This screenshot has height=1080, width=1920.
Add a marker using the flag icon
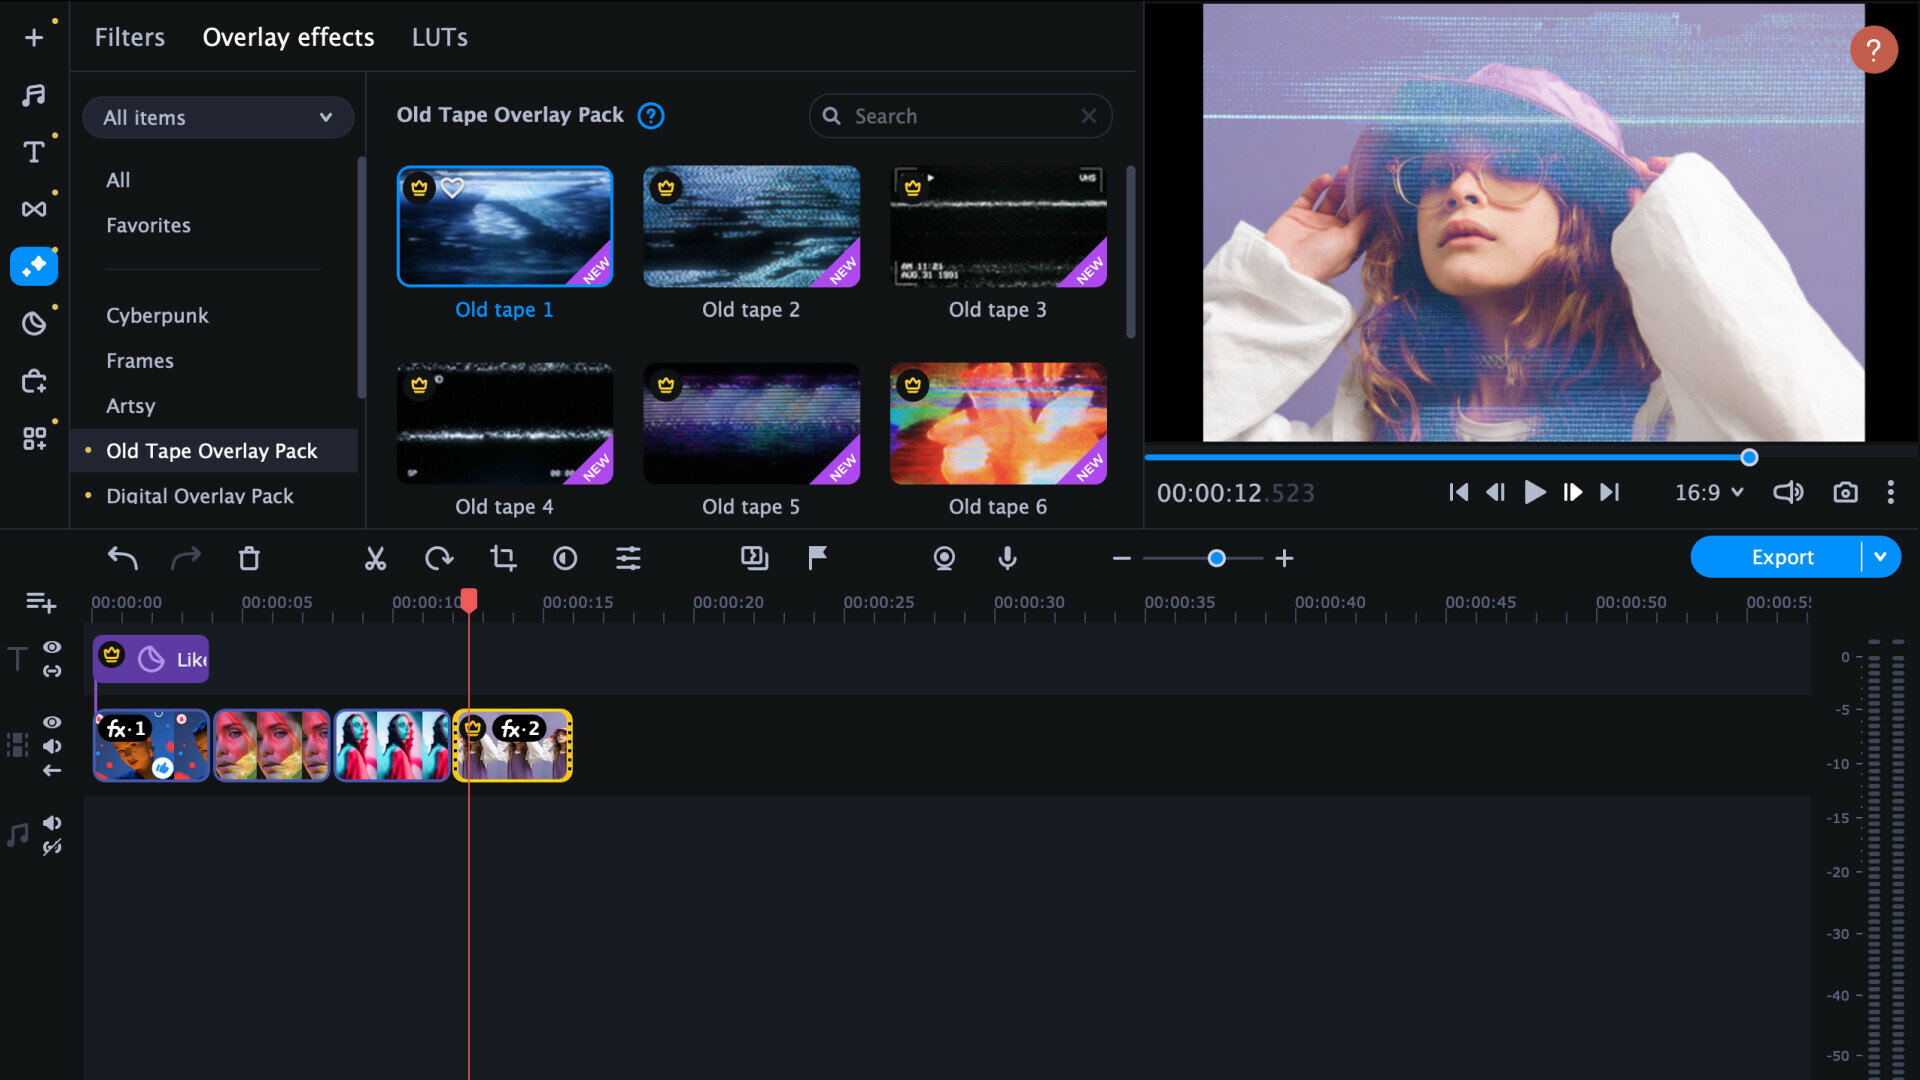pyautogui.click(x=817, y=558)
